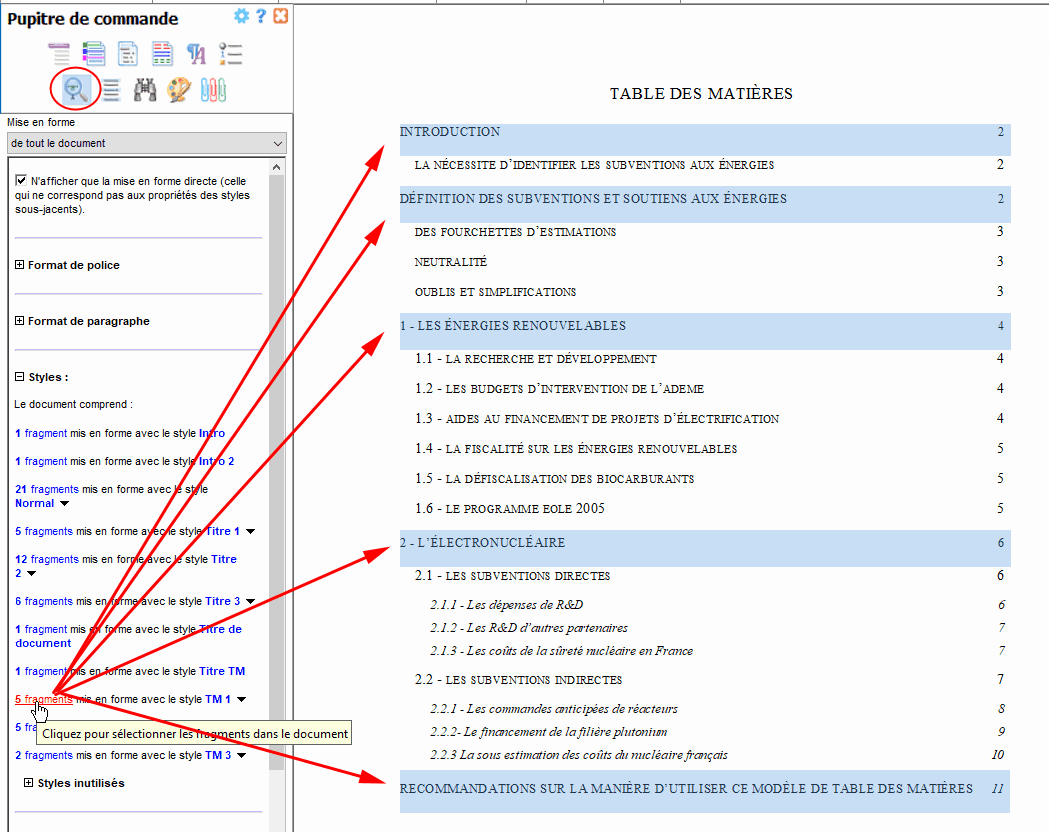This screenshot has height=832, width=1049.
Task: Click the panel scrollbar up arrow
Action: click(276, 167)
